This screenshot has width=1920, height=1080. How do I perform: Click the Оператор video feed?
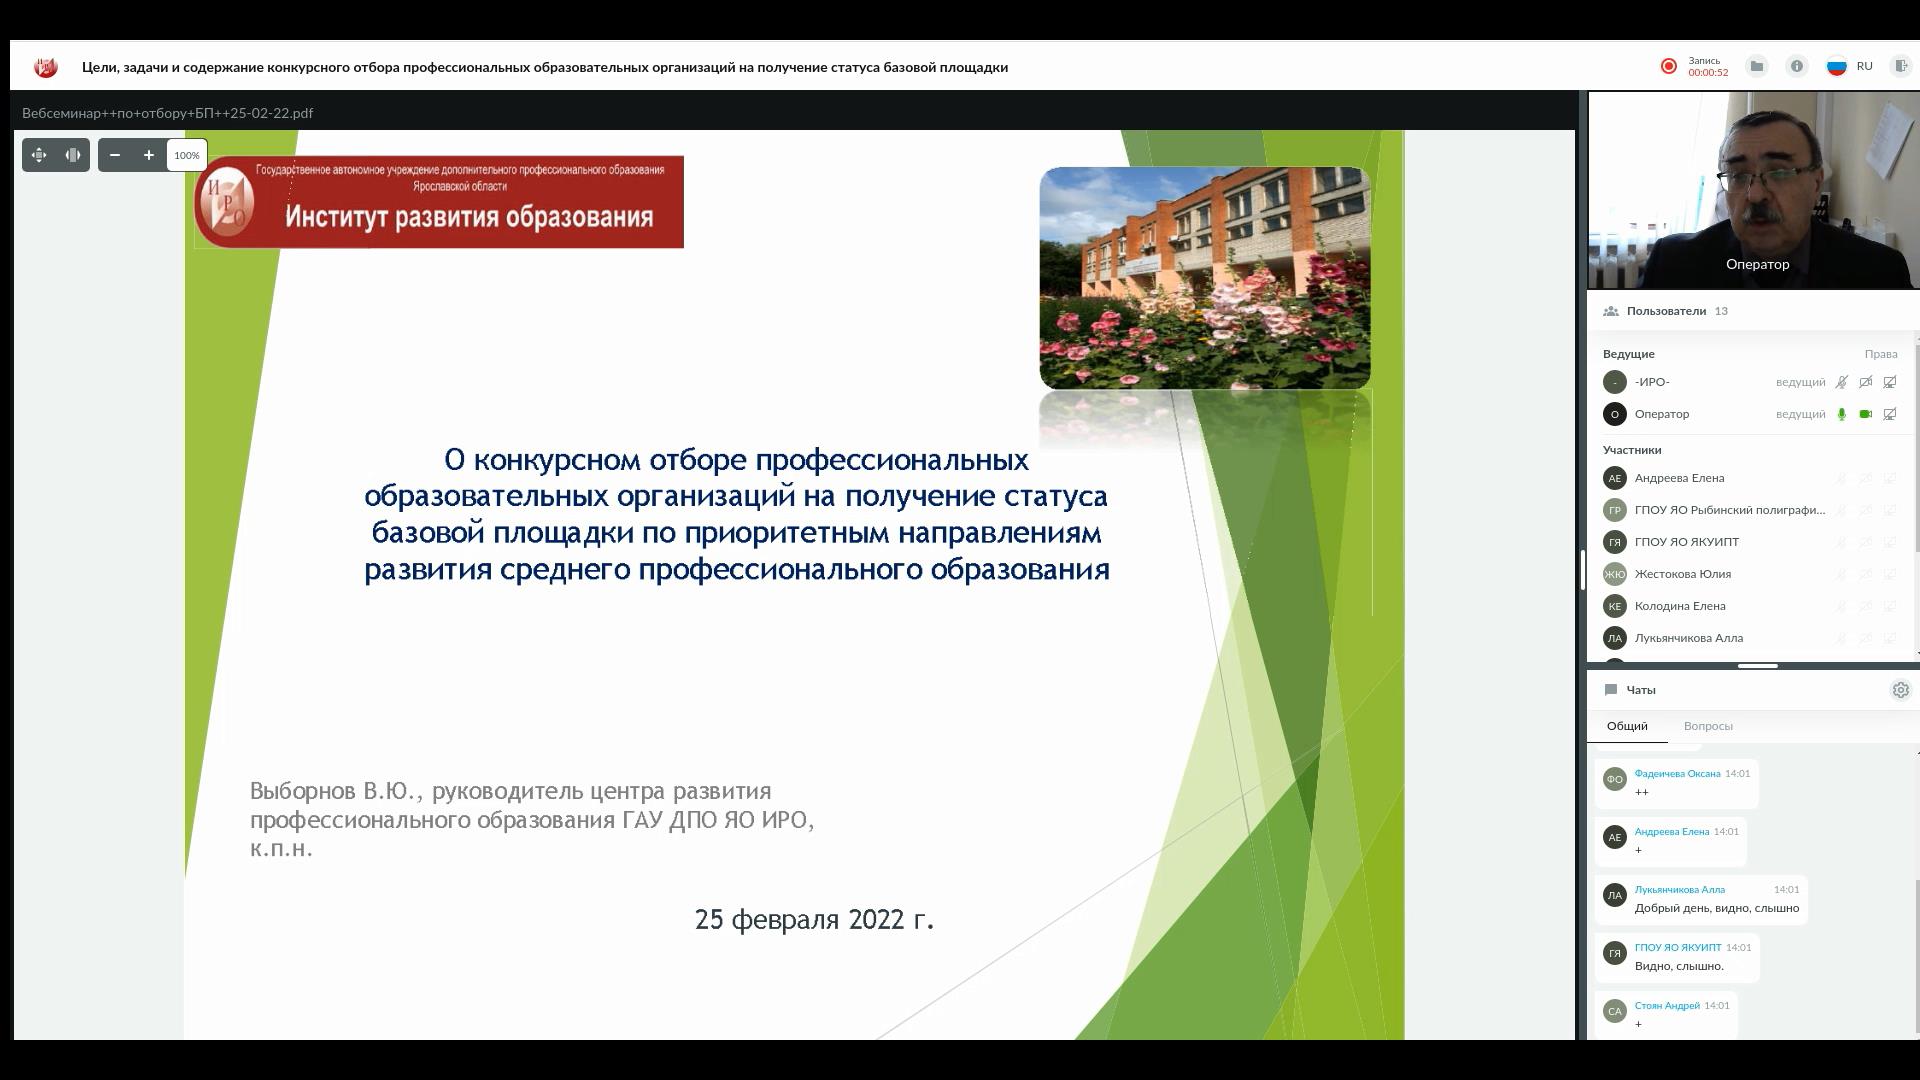(1753, 190)
